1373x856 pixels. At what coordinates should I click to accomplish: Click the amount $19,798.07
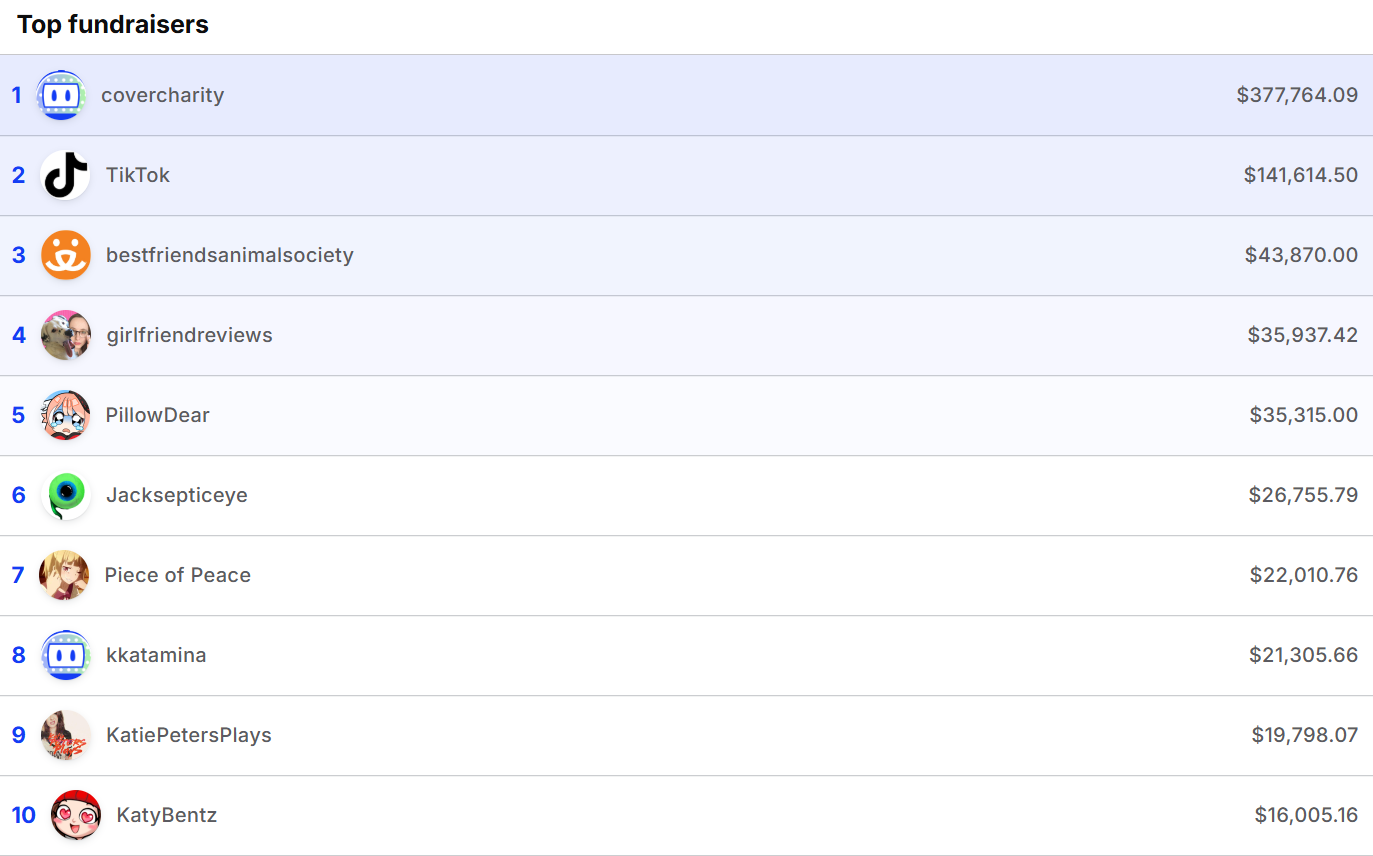[1305, 735]
